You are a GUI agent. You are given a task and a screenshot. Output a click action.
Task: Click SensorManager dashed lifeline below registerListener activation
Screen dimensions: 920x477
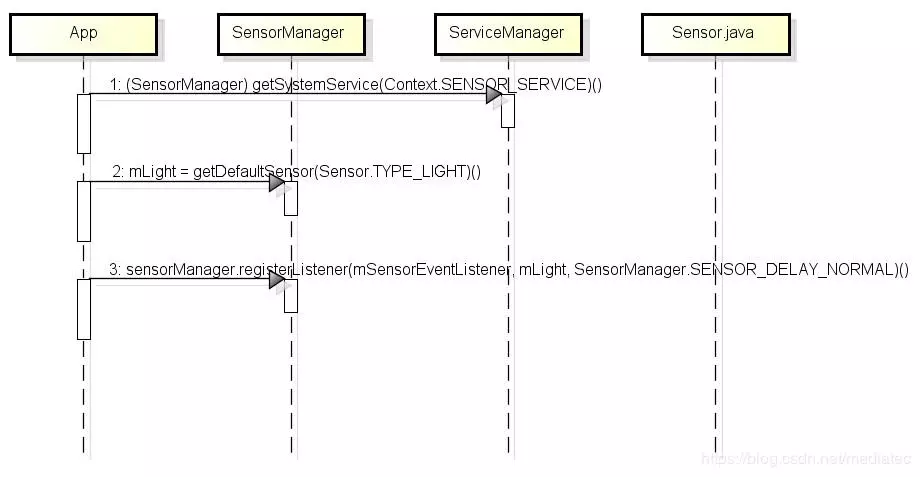(x=291, y=390)
